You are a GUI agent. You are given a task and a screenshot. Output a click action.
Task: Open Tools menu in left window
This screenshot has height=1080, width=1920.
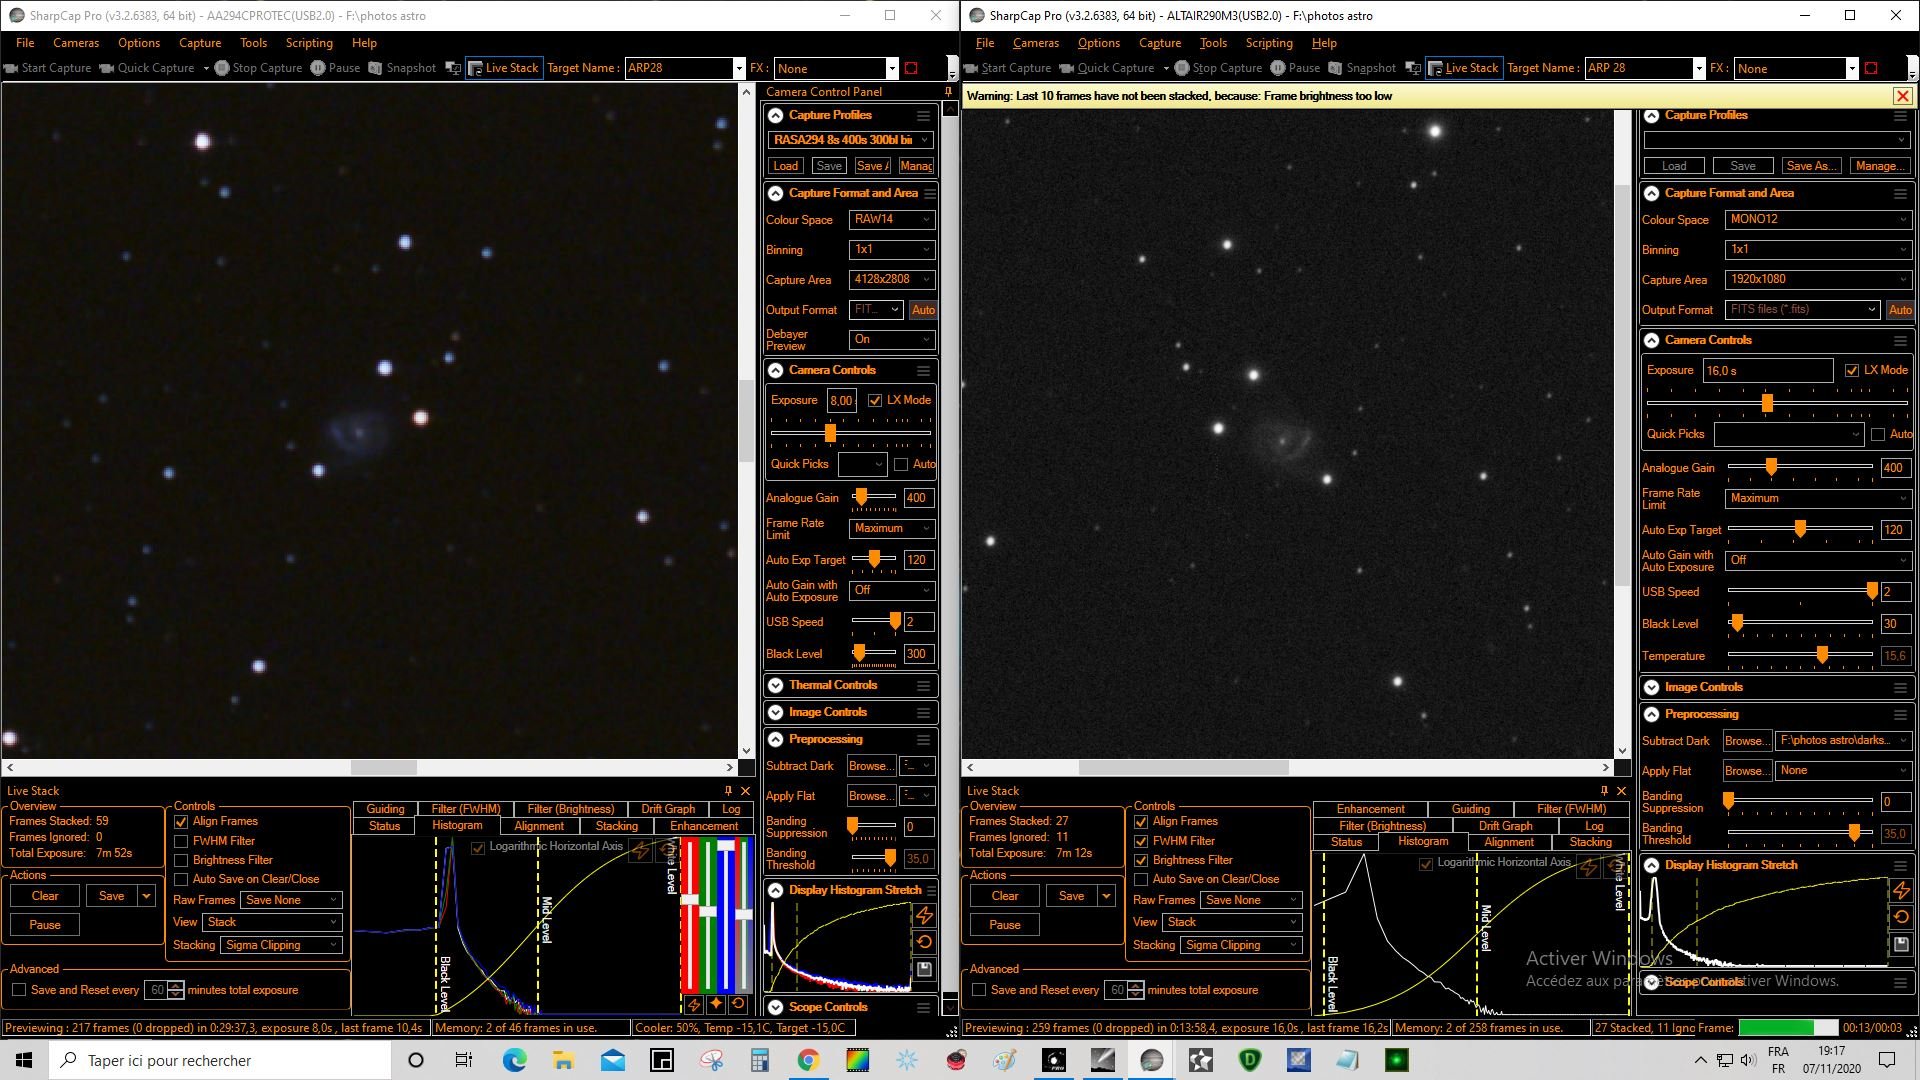(253, 43)
